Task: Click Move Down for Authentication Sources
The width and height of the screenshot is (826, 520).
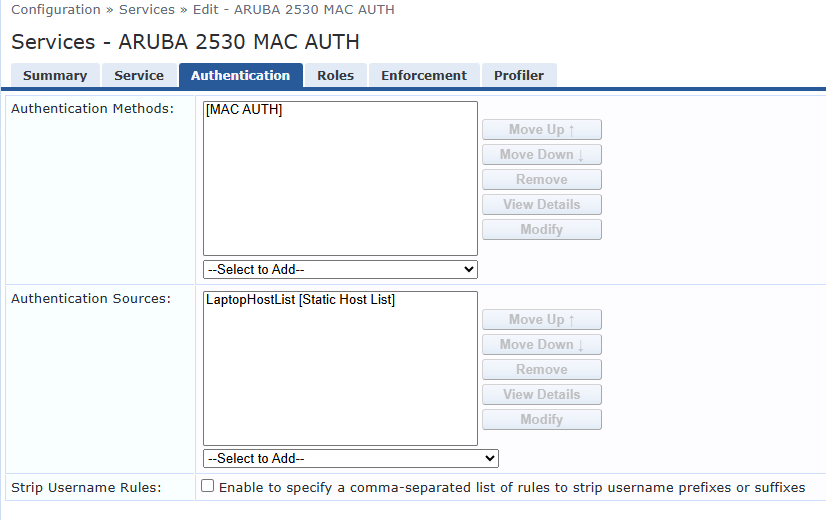Action: point(542,345)
